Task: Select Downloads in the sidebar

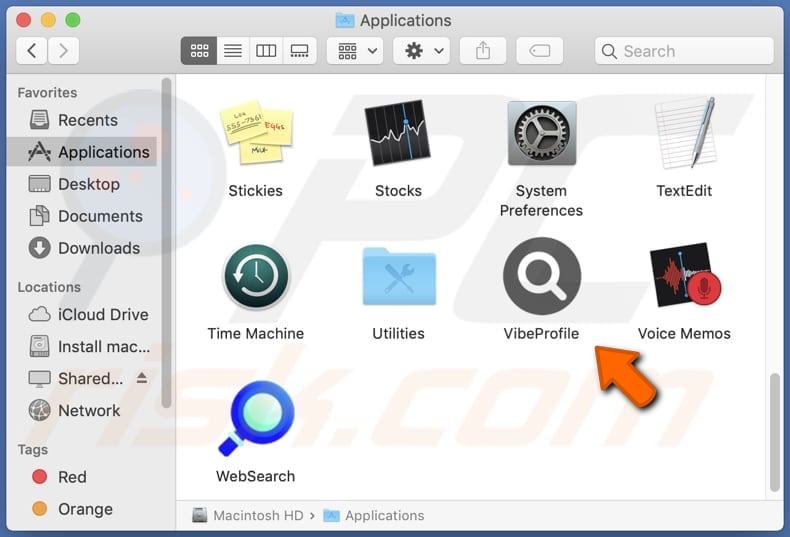Action: coord(83,248)
